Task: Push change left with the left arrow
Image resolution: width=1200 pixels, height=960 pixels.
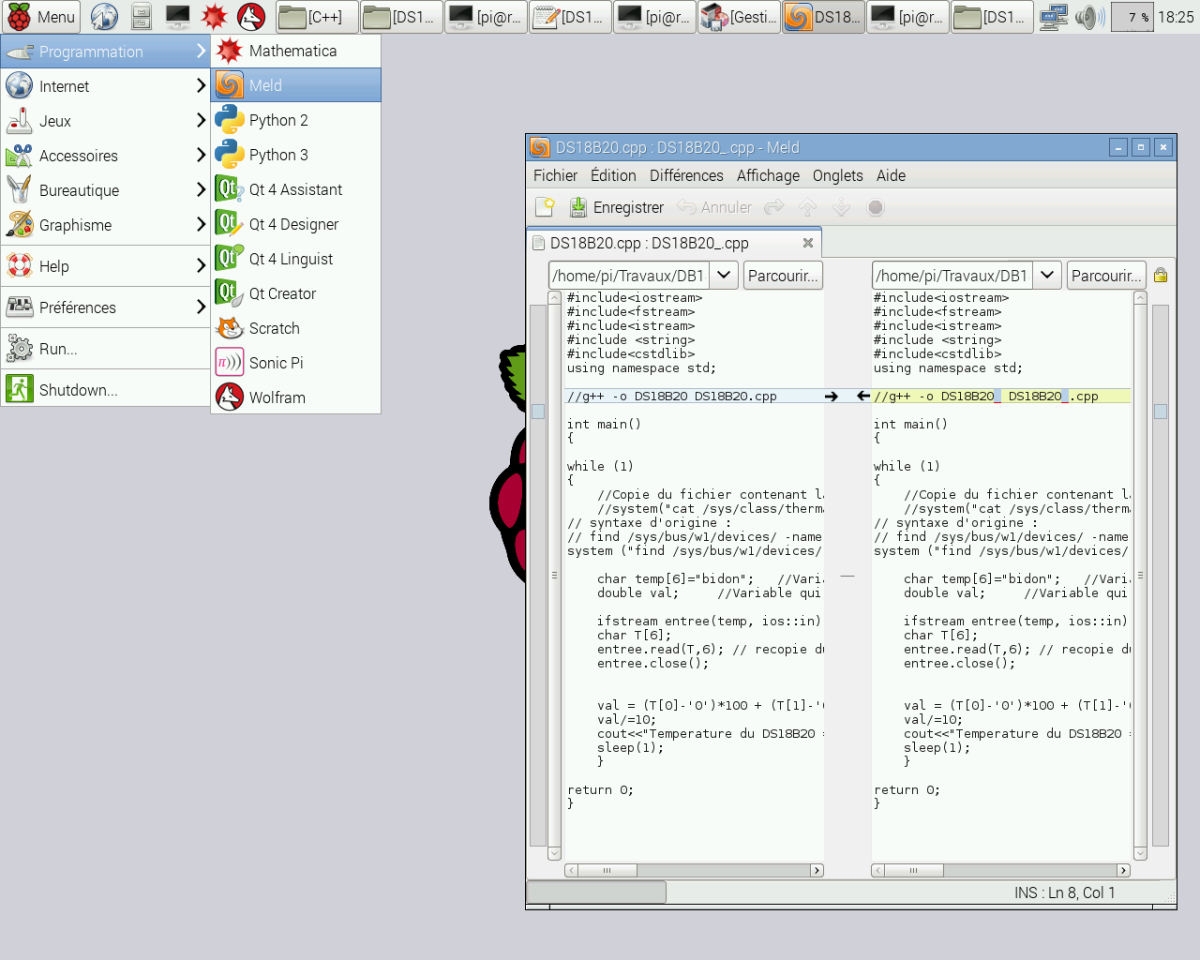Action: pos(863,397)
